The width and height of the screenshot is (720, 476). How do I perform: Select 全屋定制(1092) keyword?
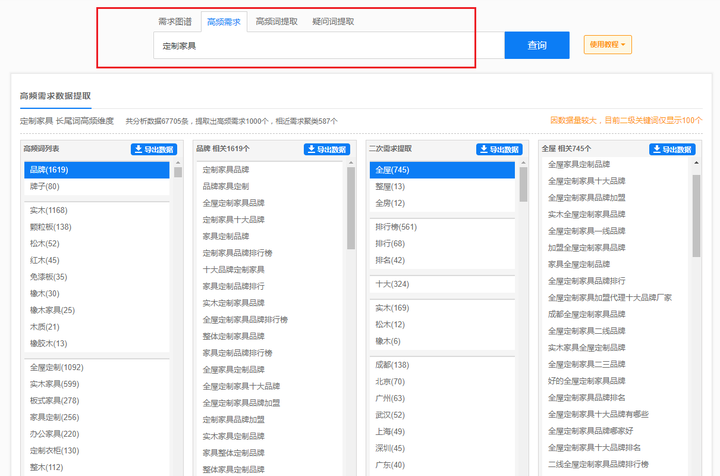click(x=97, y=367)
